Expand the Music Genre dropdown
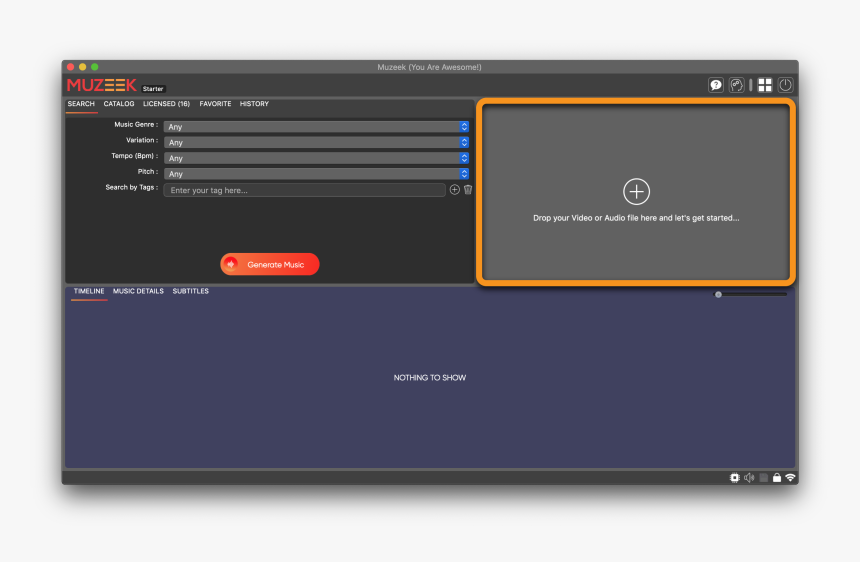This screenshot has height=562, width=860. tap(316, 127)
